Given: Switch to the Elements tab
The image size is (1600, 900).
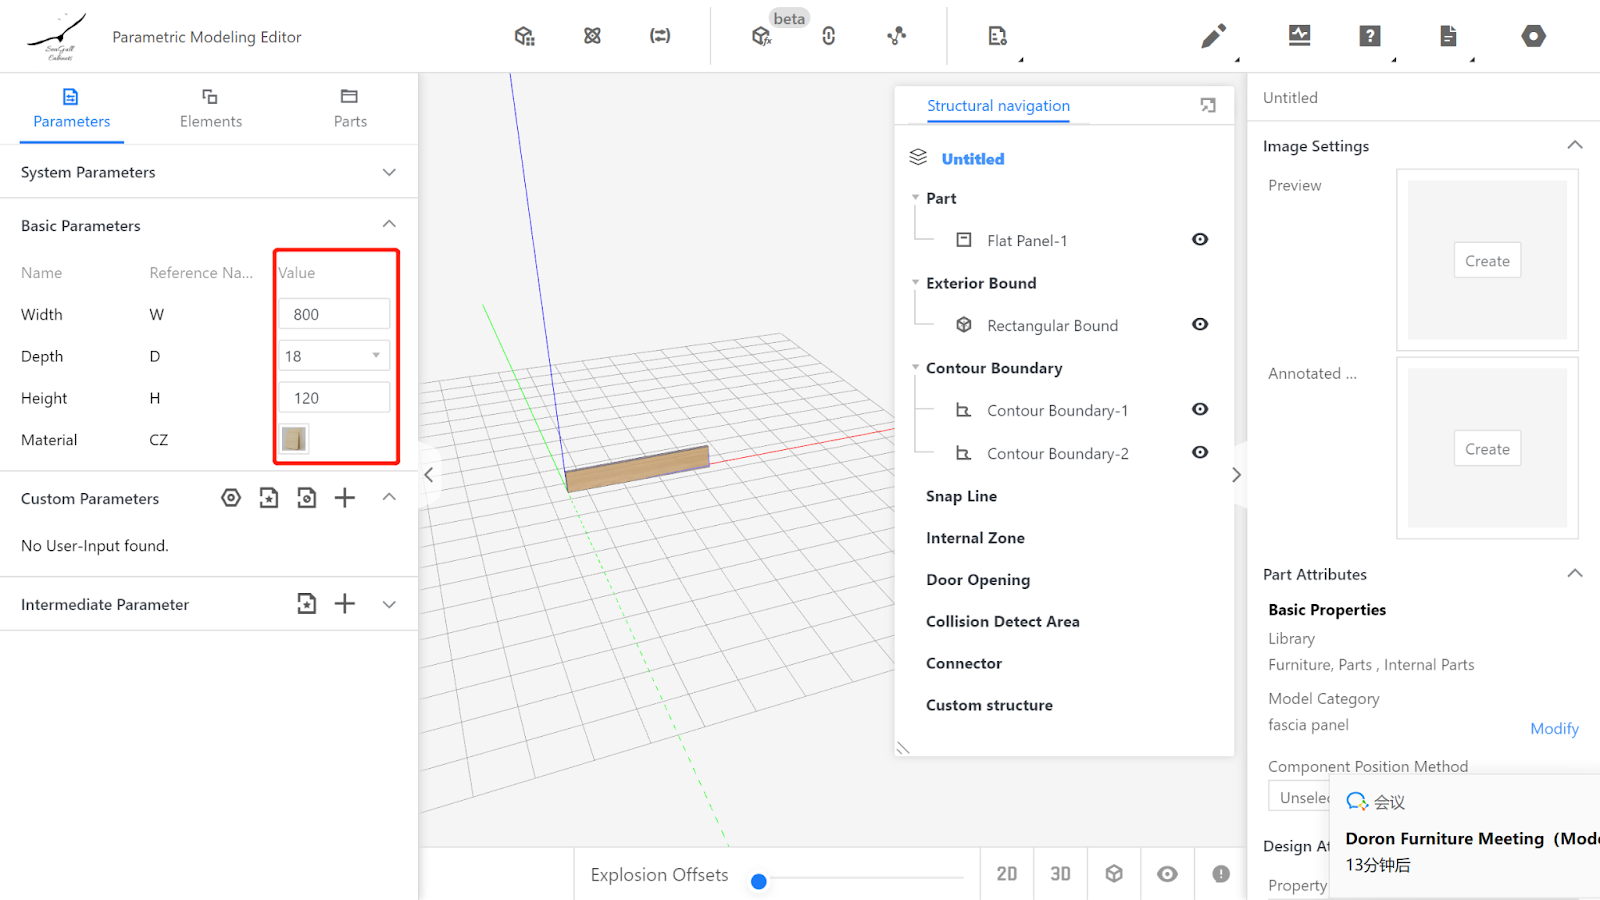Looking at the screenshot, I should coord(210,108).
